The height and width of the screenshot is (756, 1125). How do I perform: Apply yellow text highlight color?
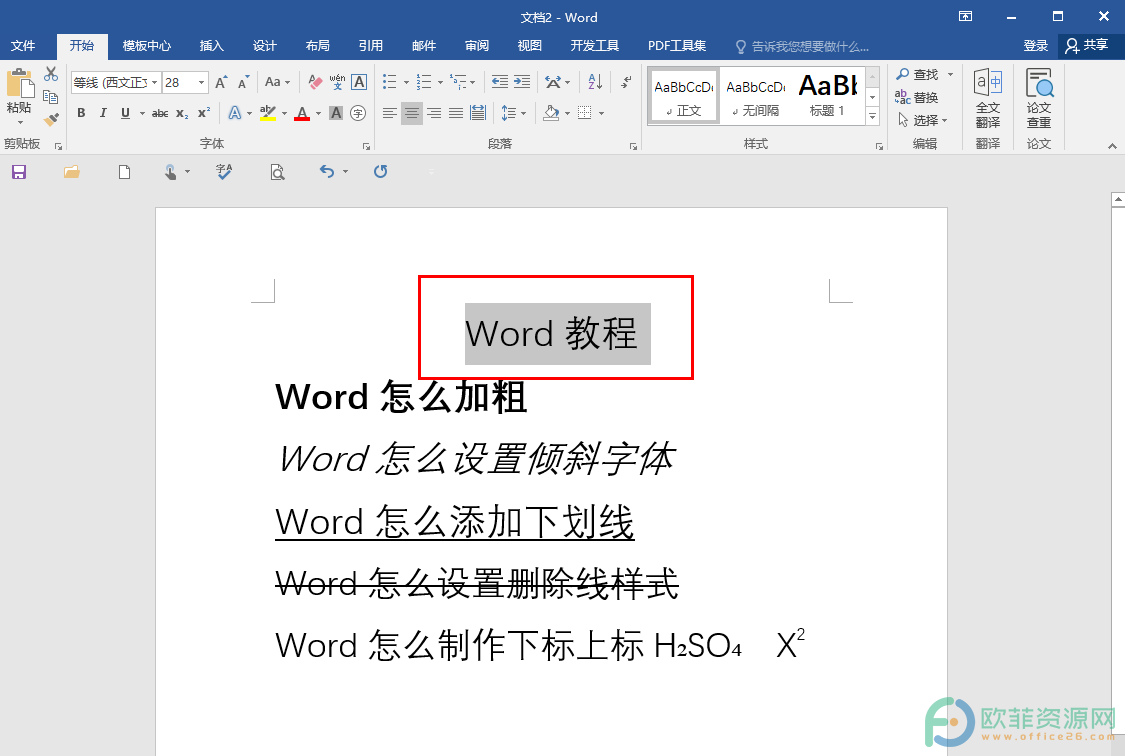268,113
